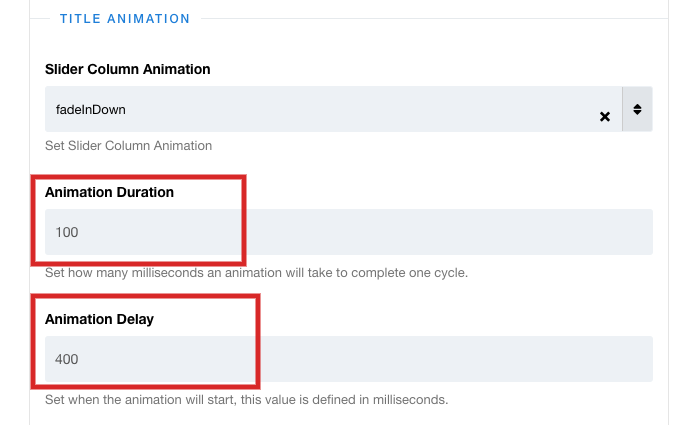Click the Animation Delay label
The width and height of the screenshot is (698, 425).
coord(99,319)
